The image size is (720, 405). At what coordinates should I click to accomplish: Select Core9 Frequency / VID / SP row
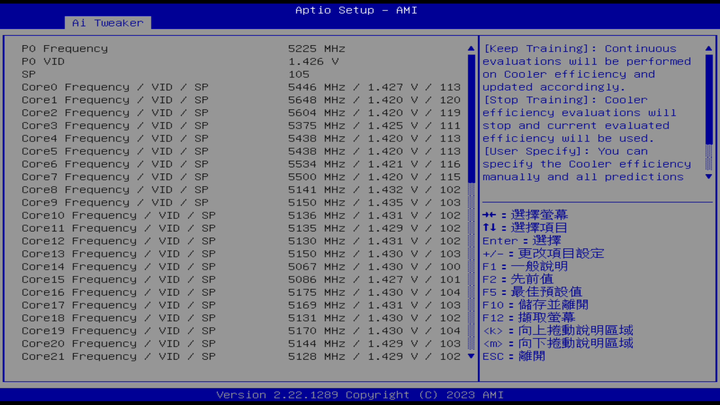(x=241, y=203)
